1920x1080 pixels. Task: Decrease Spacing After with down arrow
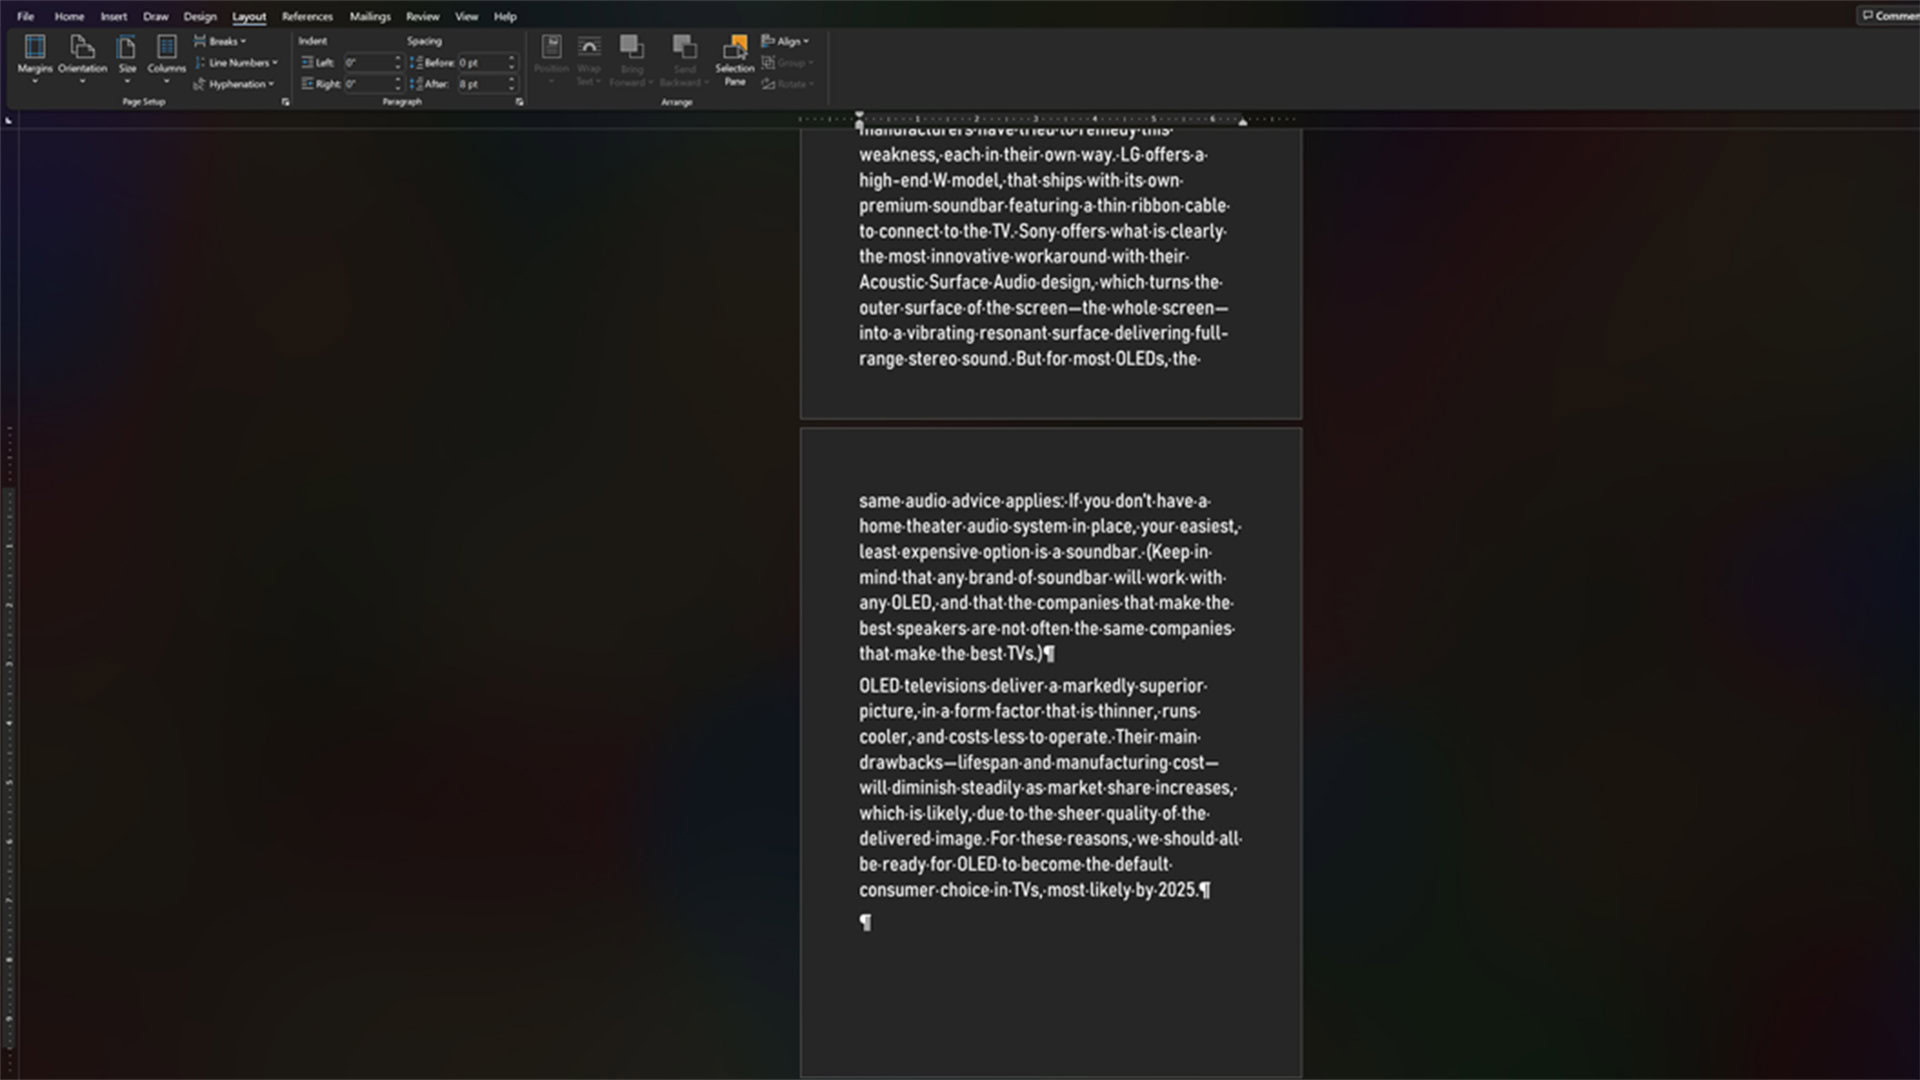click(512, 88)
